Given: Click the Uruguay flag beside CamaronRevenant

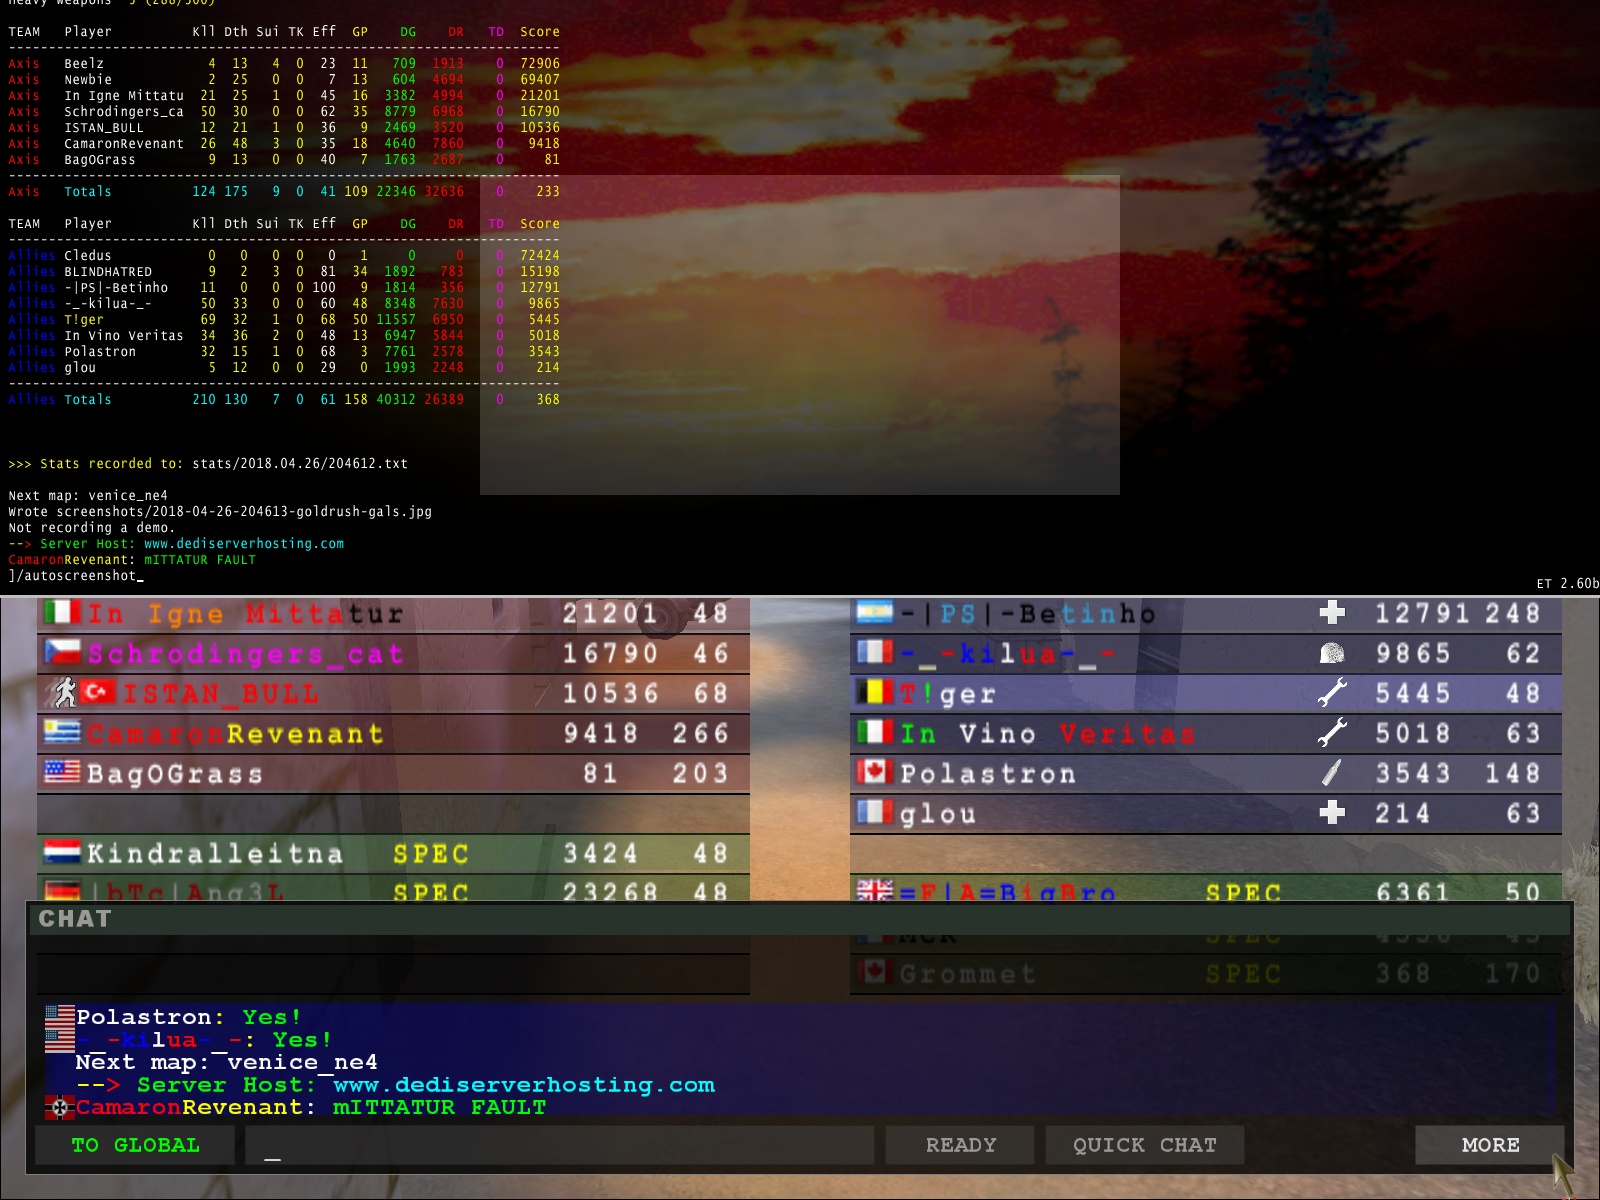Looking at the screenshot, I should (62, 732).
